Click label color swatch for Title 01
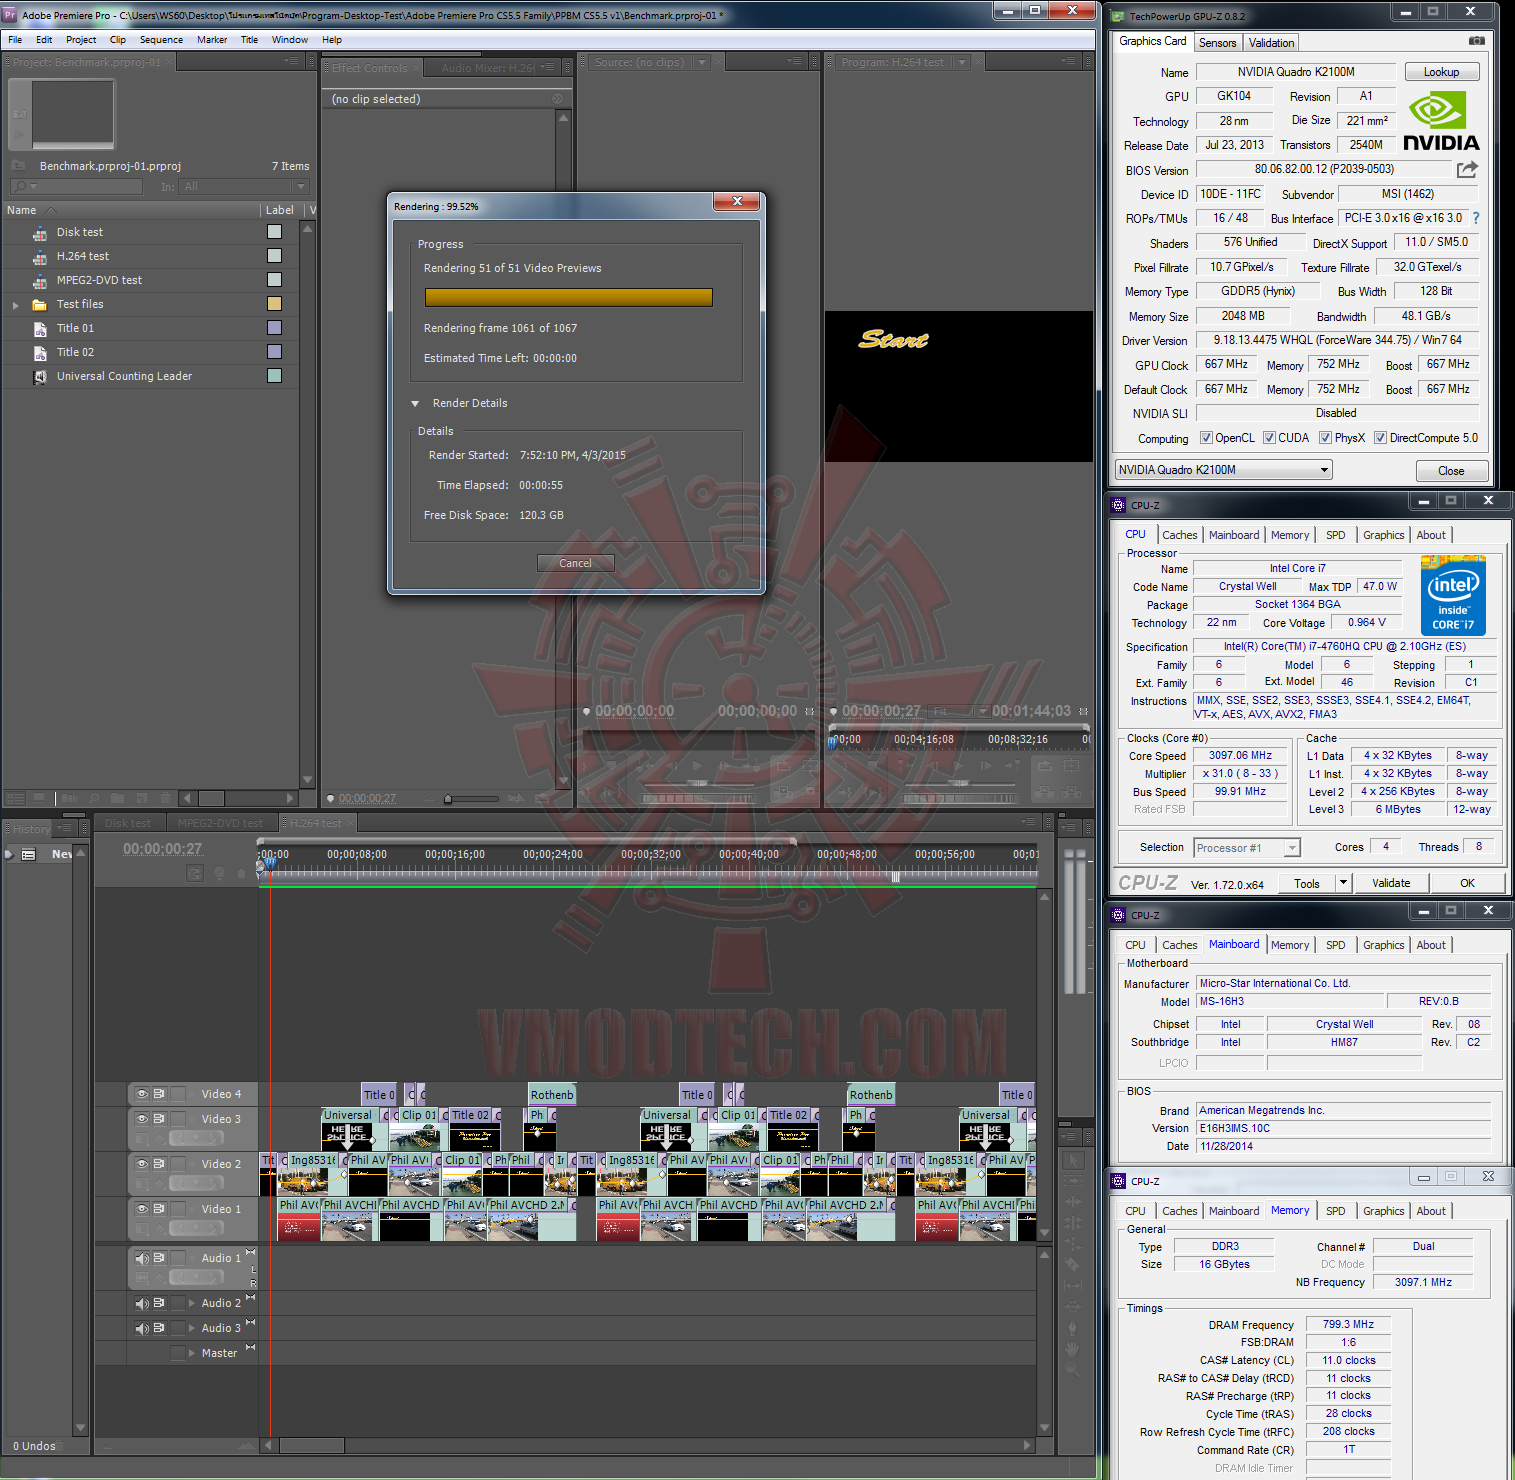Screen dimensions: 1515x1480 click(x=274, y=328)
